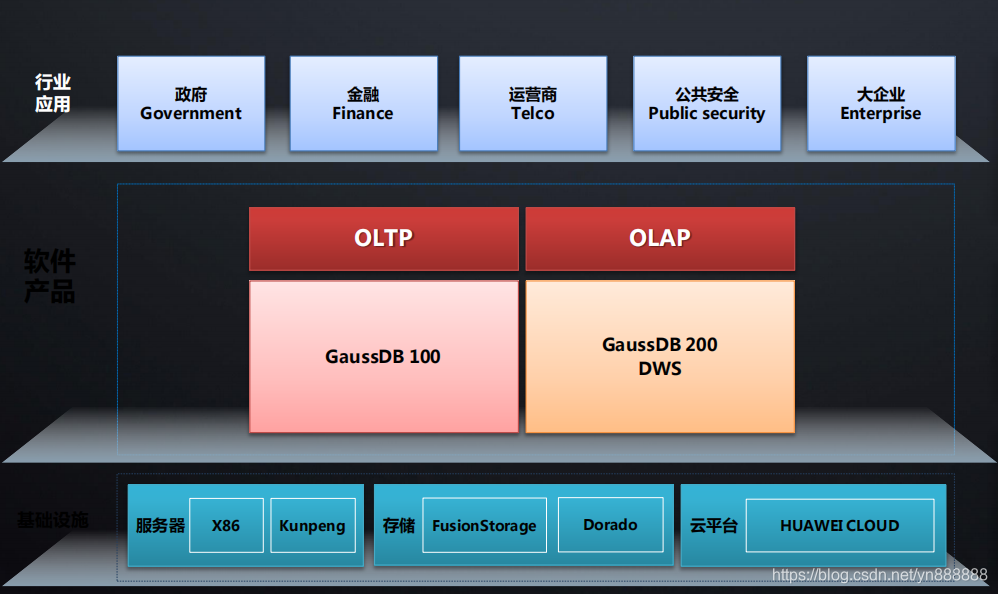
Task: Click the Enterprise 大企业 box
Action: pyautogui.click(x=881, y=104)
